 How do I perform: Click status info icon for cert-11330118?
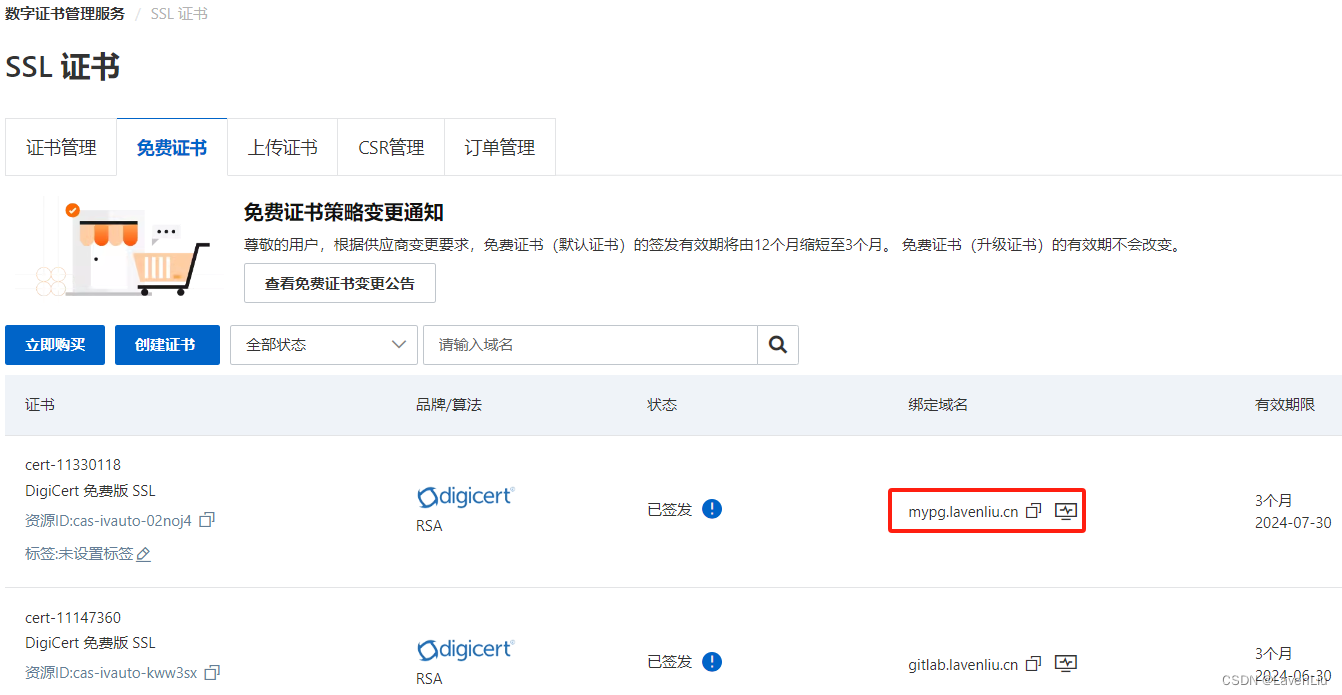point(712,509)
